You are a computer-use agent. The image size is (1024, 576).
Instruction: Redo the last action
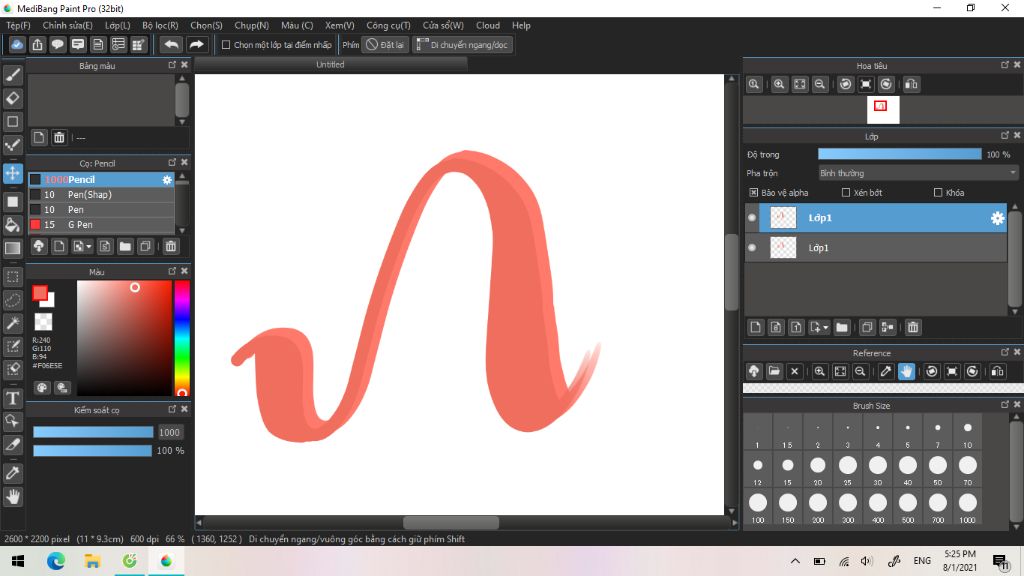pyautogui.click(x=196, y=44)
